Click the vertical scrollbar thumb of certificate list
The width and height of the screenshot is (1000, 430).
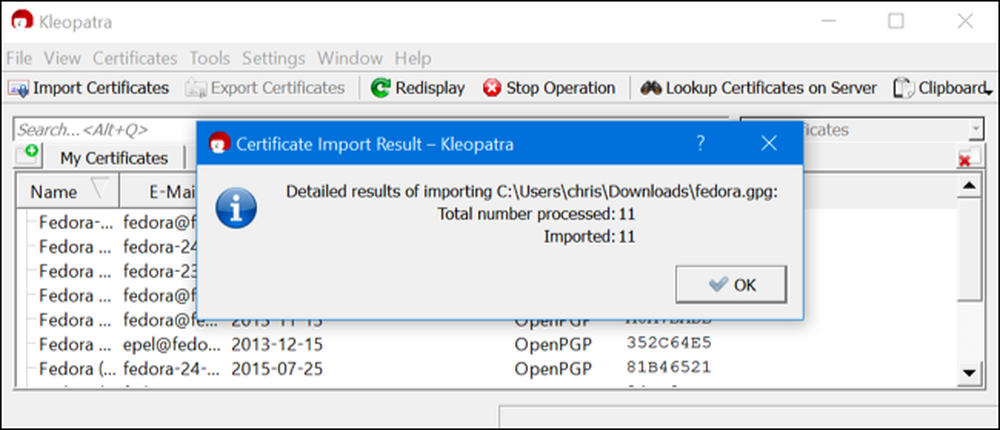(969, 249)
